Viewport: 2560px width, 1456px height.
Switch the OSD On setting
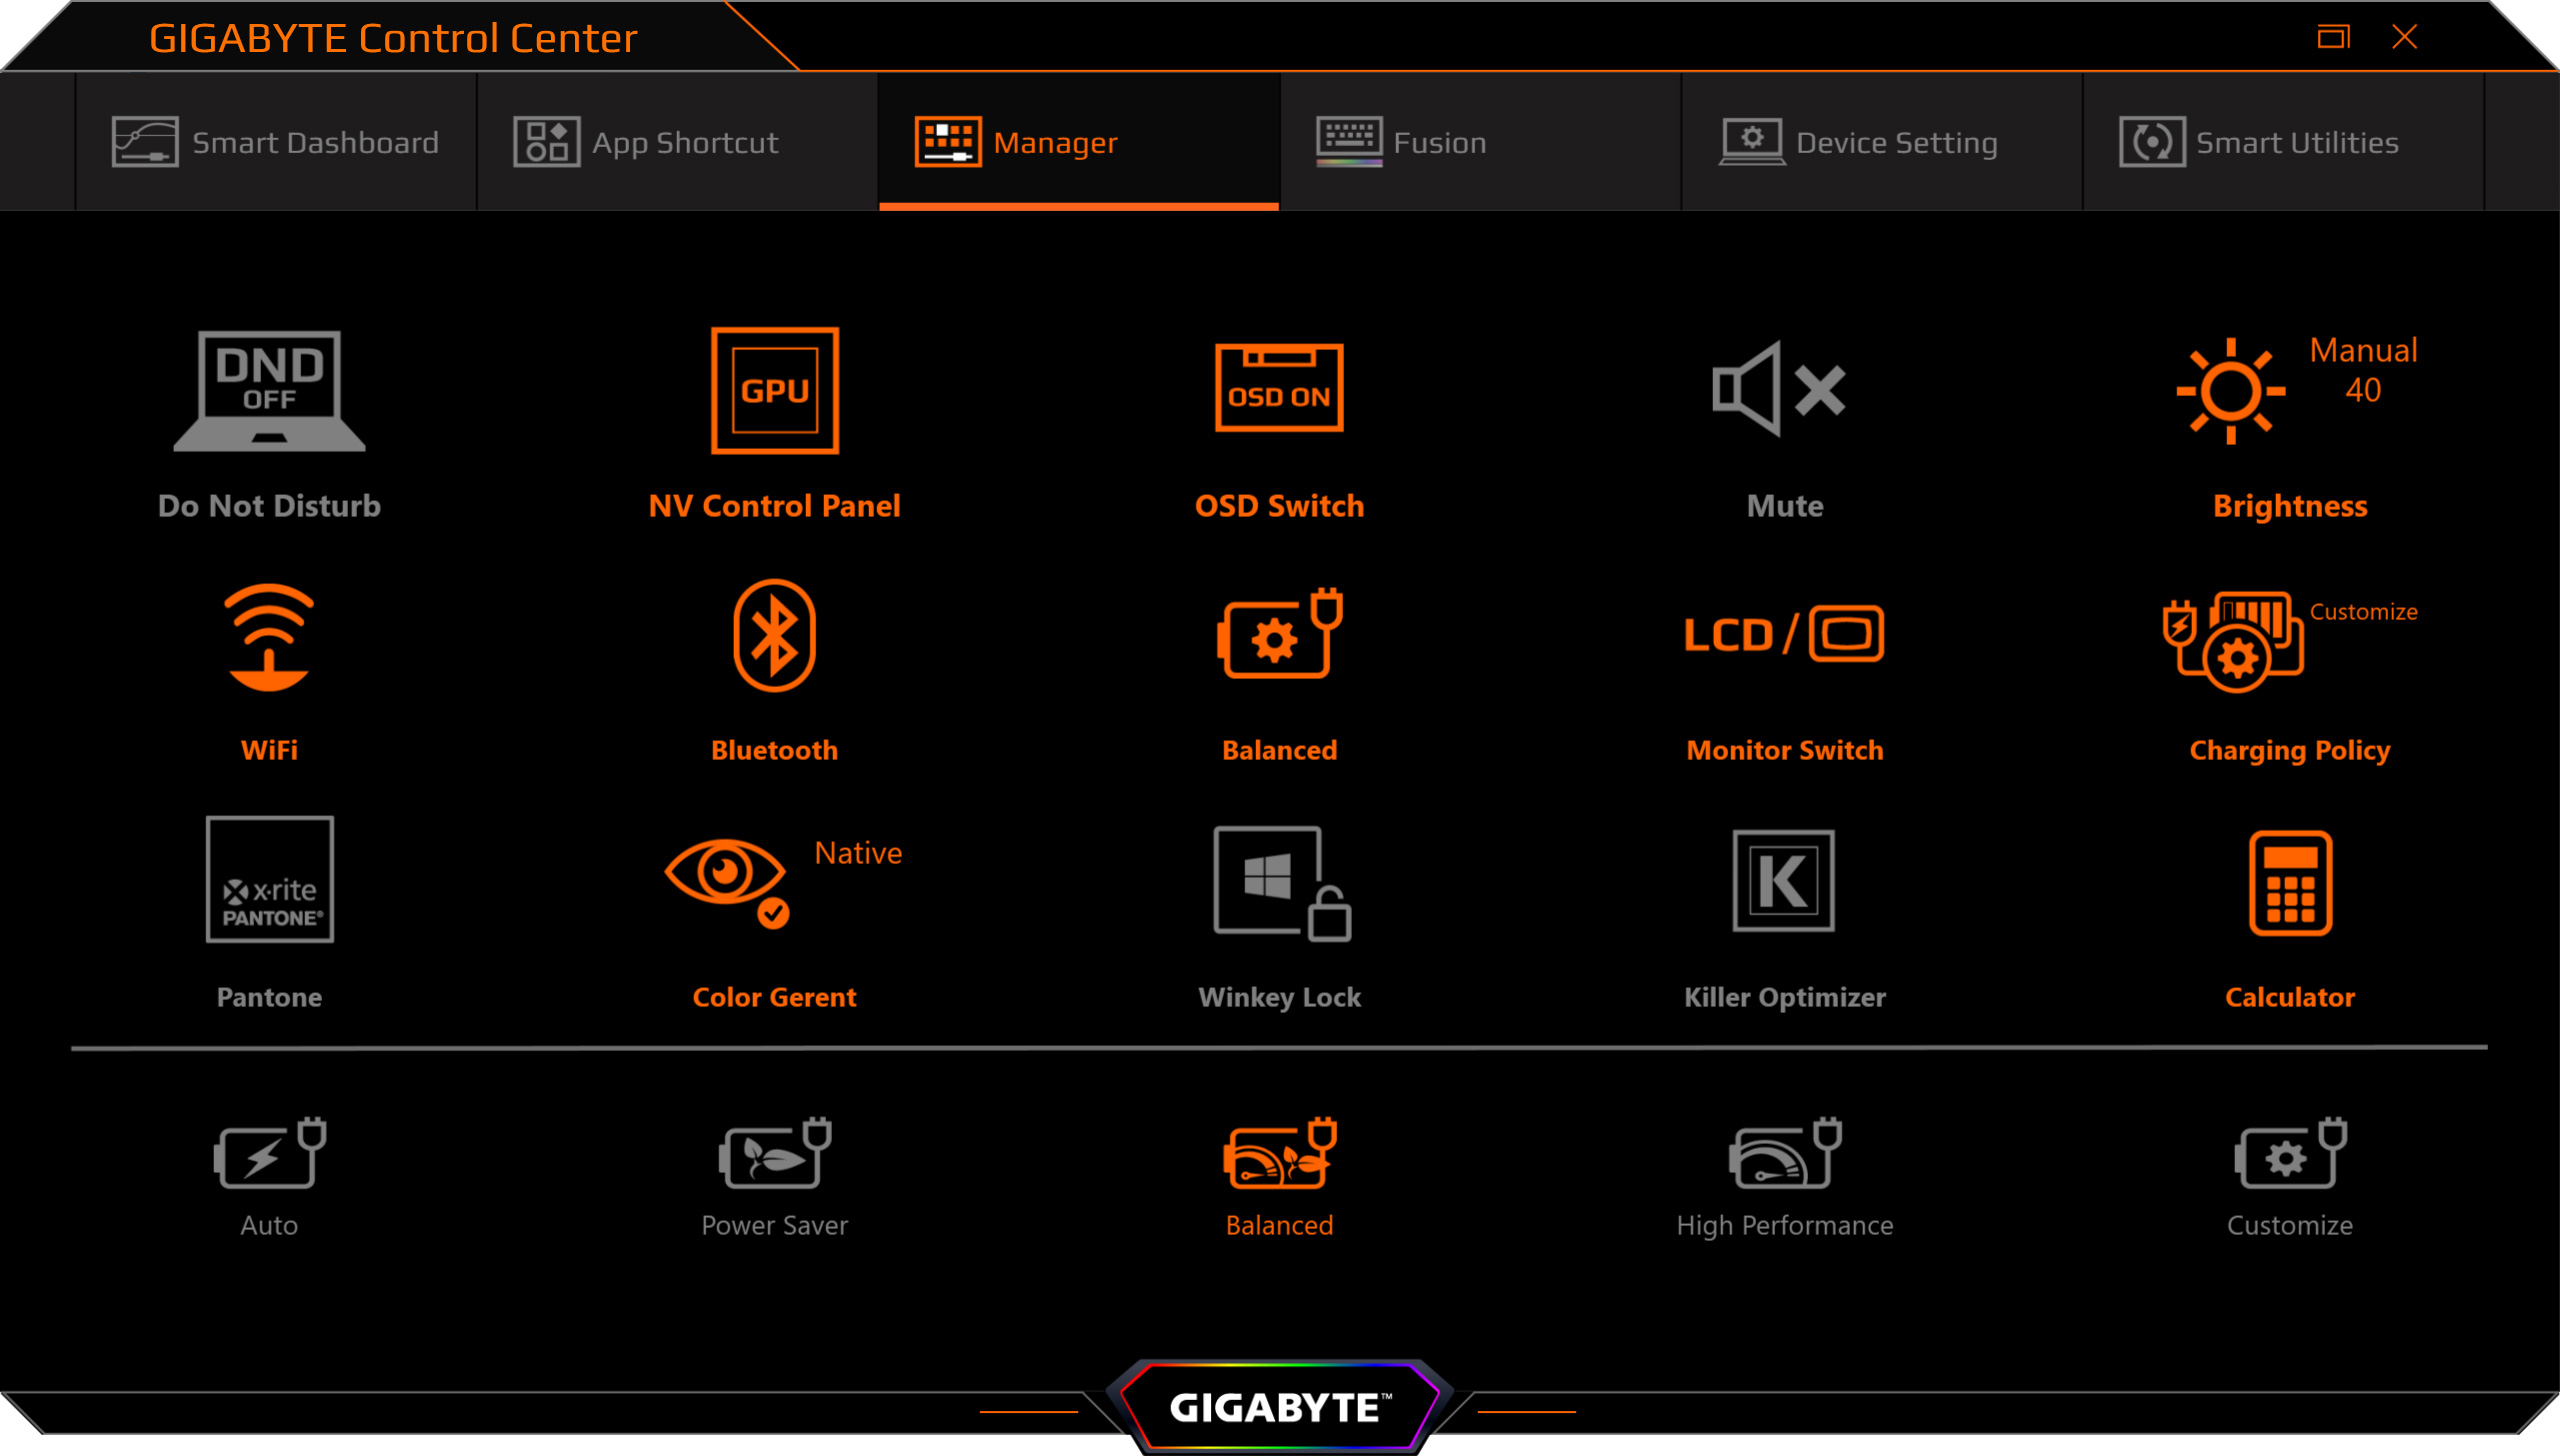(x=1279, y=389)
